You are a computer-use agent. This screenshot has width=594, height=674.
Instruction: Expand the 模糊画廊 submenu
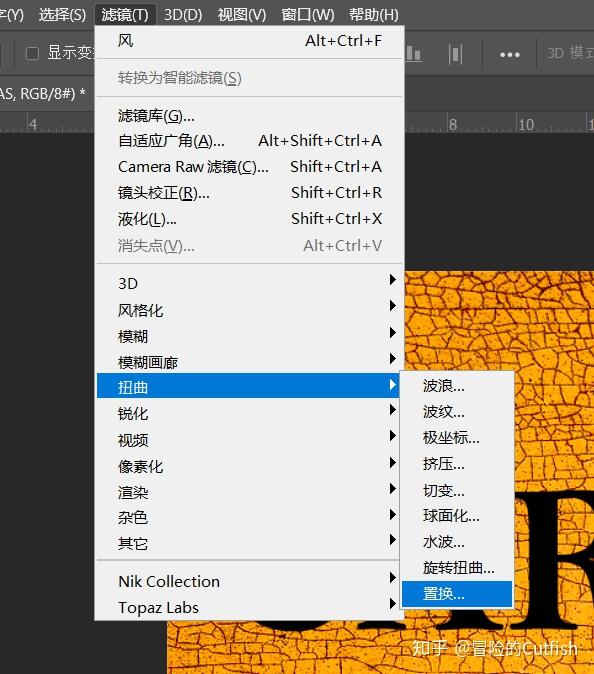[x=248, y=362]
